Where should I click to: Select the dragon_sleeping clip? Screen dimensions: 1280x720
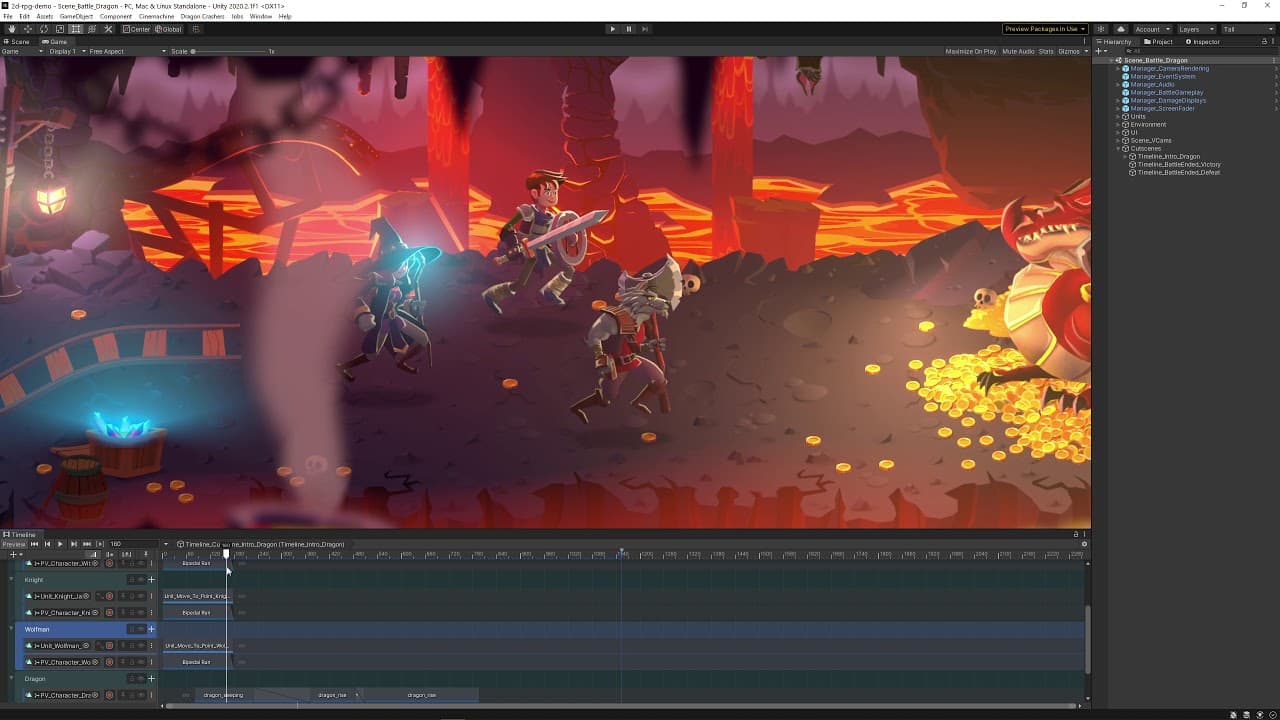click(223, 695)
